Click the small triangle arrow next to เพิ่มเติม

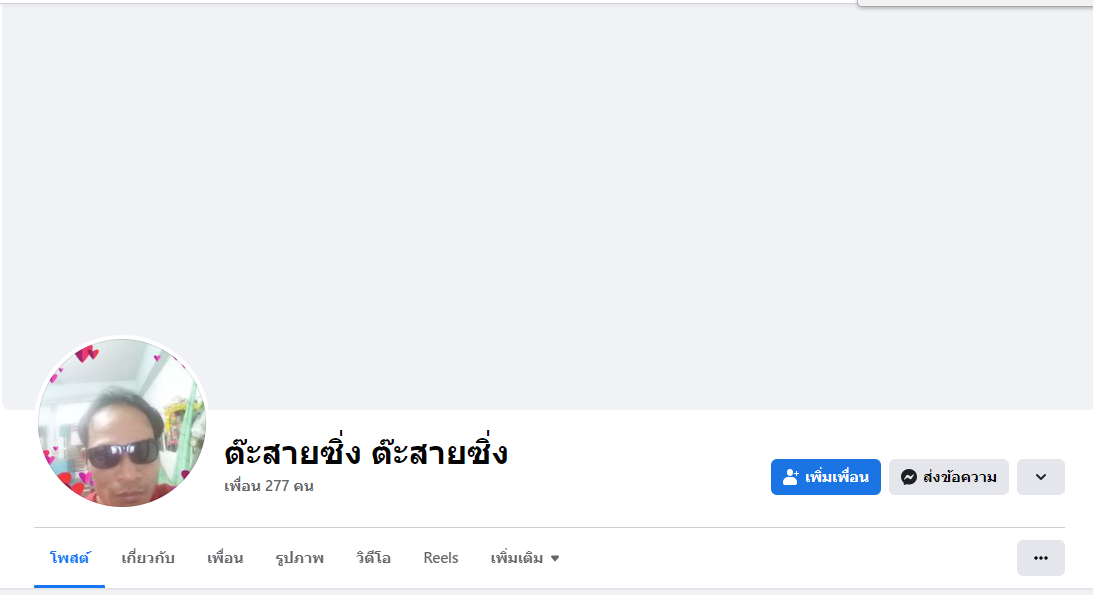[555, 558]
